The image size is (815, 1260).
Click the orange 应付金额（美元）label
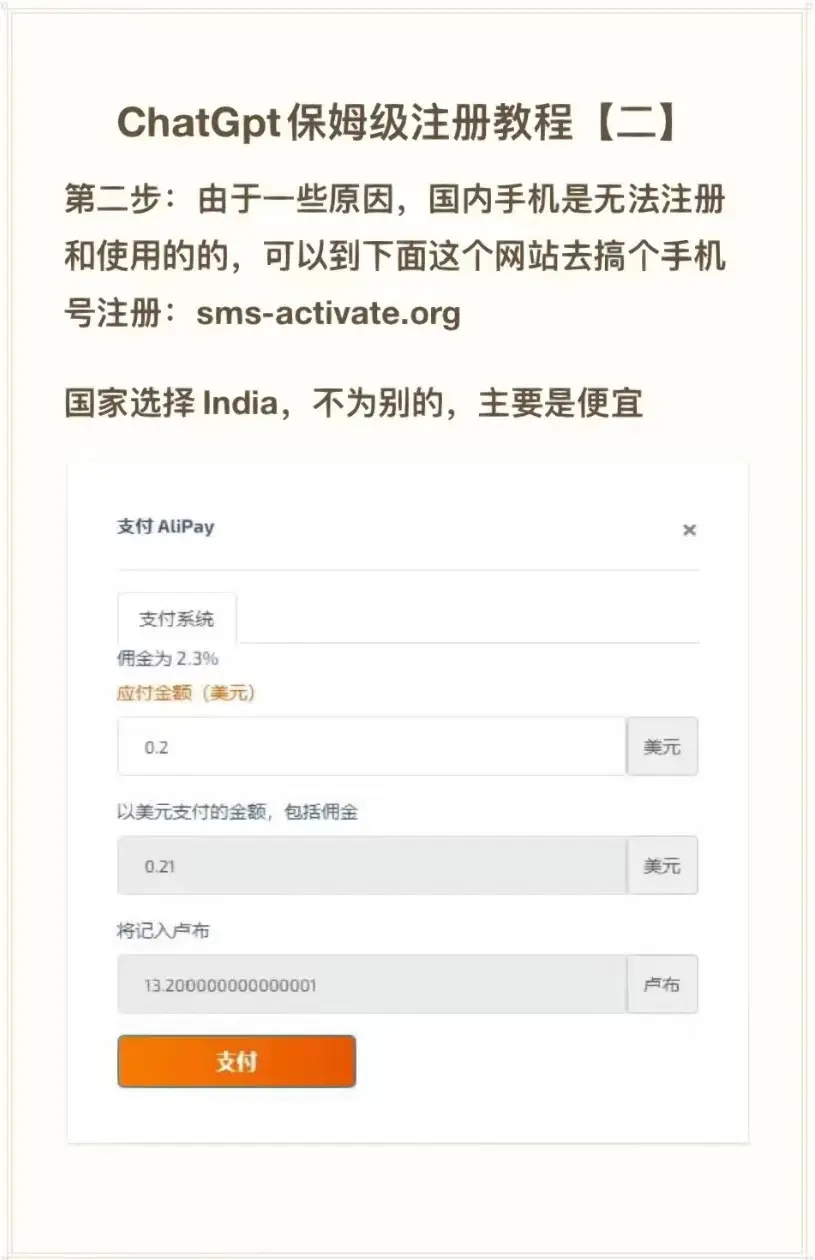186,693
